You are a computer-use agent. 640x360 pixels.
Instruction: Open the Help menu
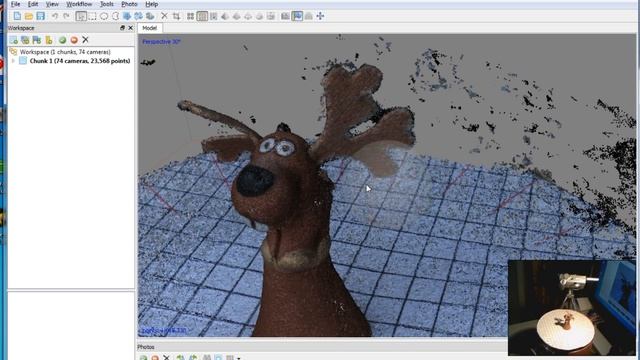(x=152, y=4)
